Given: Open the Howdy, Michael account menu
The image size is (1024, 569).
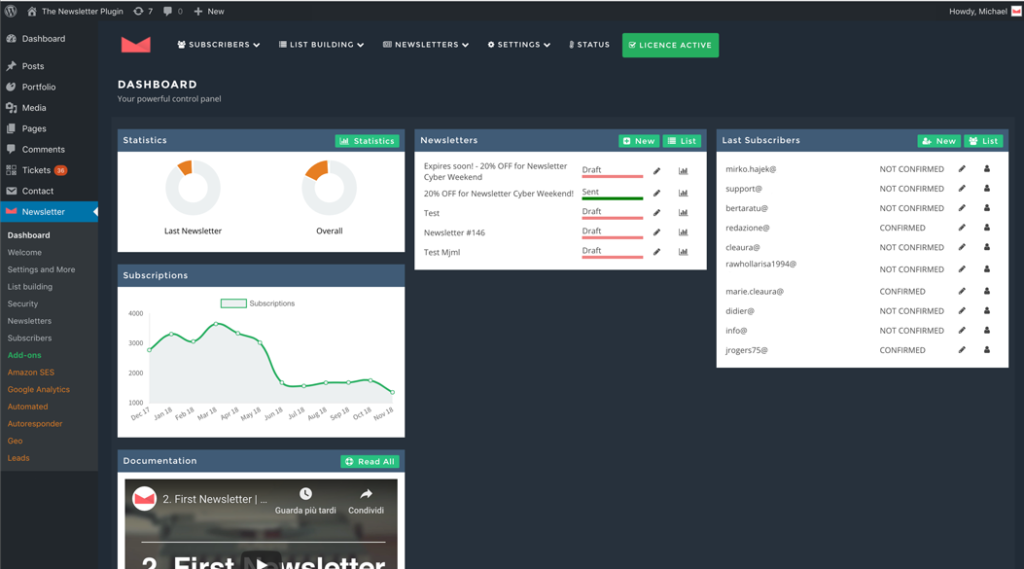Looking at the screenshot, I should pos(984,11).
